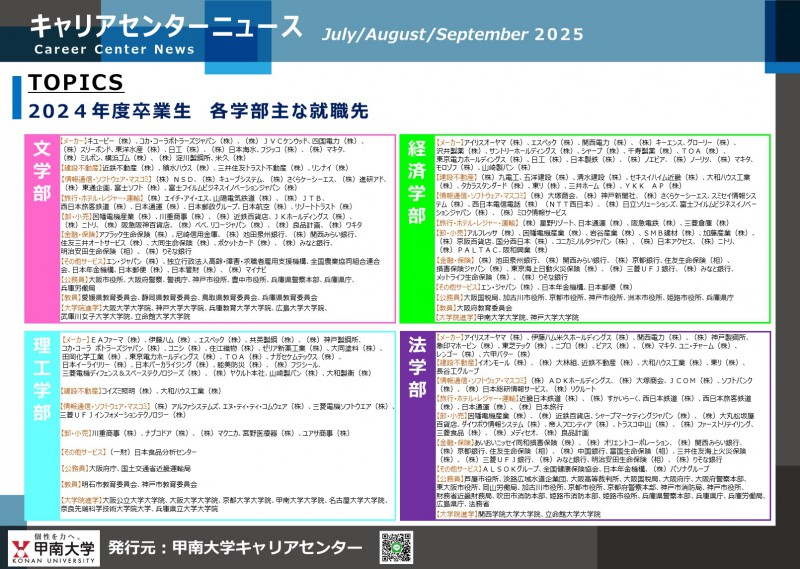
Task: Click 【教員】 tag in 理工学部 box
Action: (x=71, y=484)
